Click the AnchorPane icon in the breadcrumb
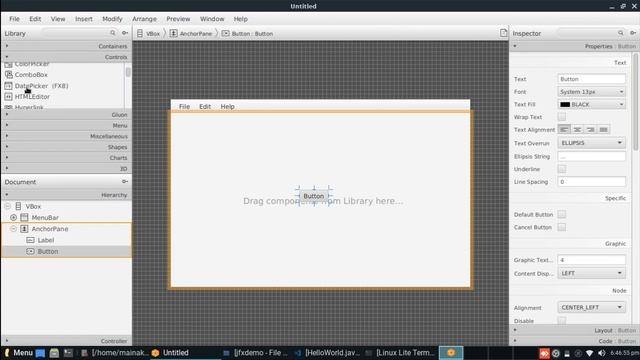Image resolution: width=640 pixels, height=360 pixels. pos(173,33)
